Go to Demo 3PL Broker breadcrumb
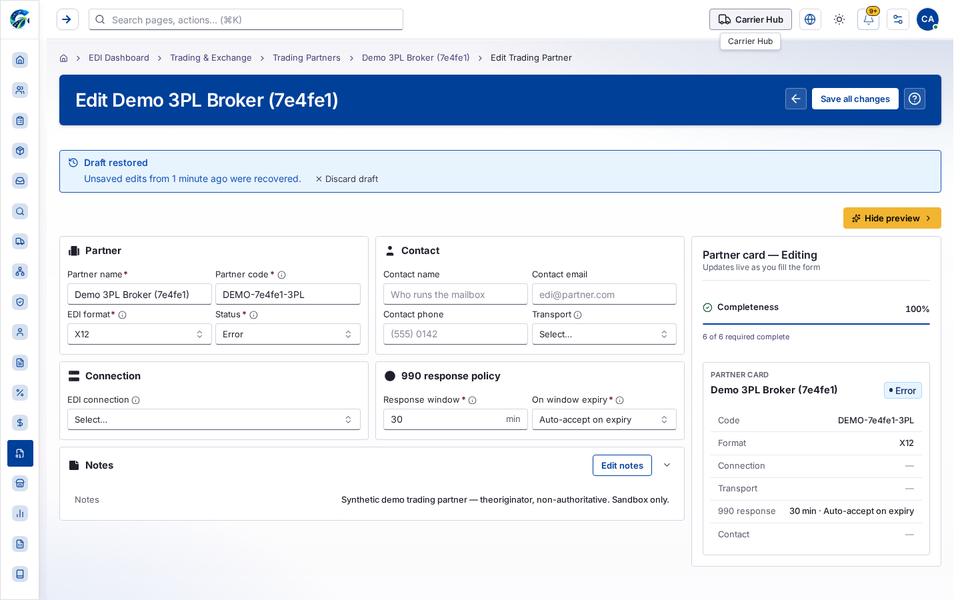 pos(416,58)
